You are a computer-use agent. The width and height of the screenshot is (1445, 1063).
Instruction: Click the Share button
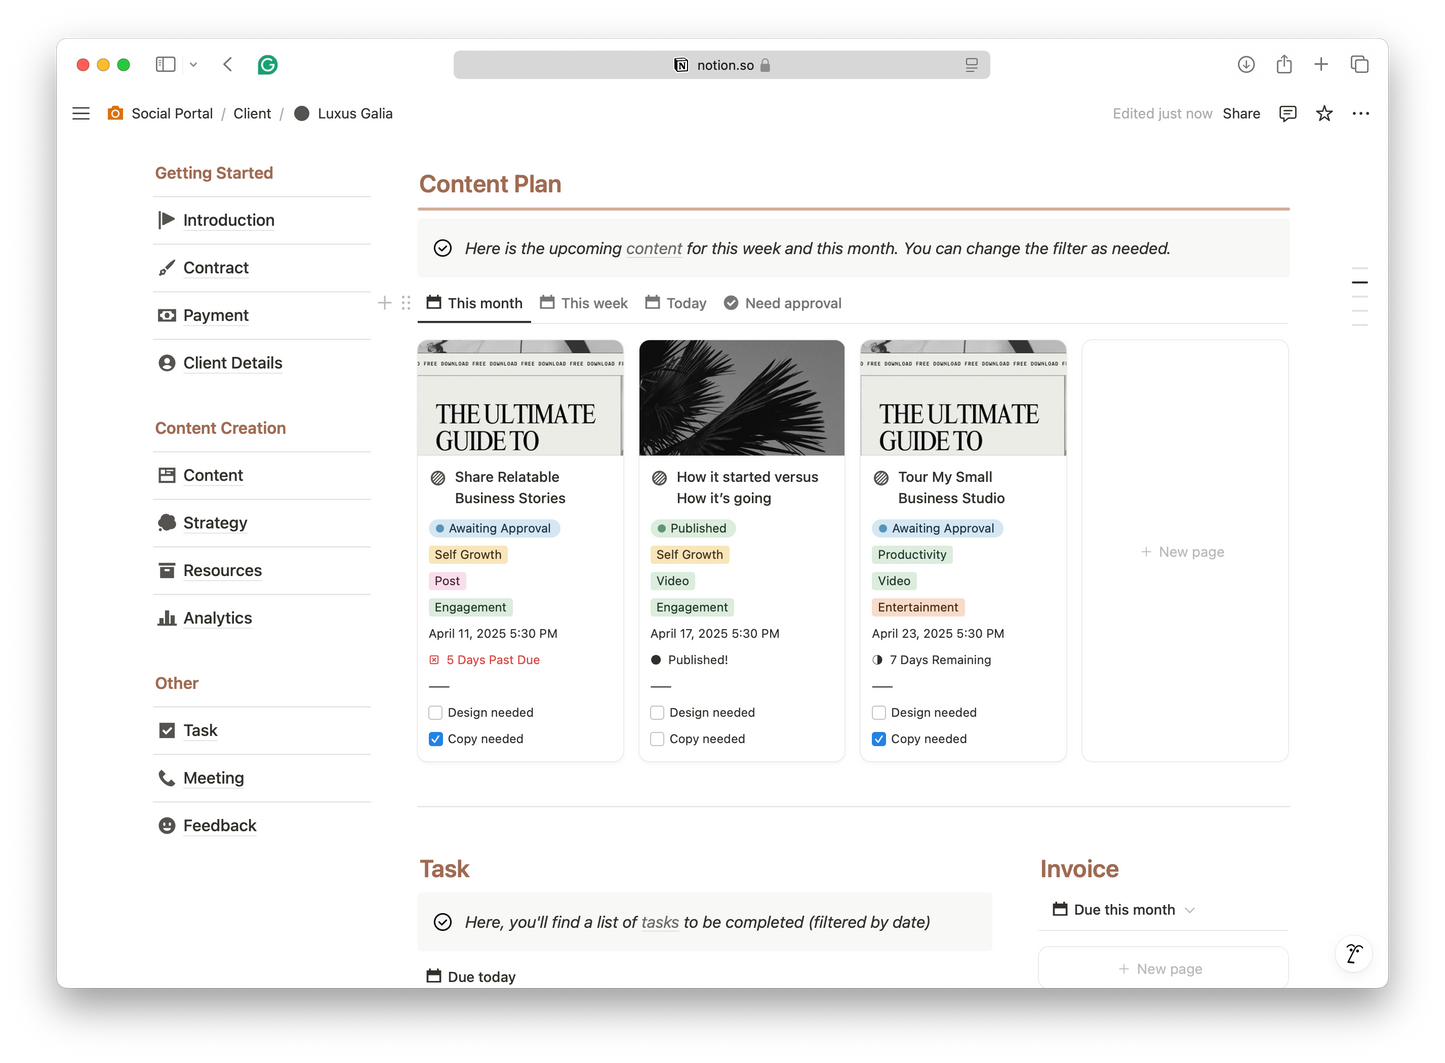point(1241,114)
